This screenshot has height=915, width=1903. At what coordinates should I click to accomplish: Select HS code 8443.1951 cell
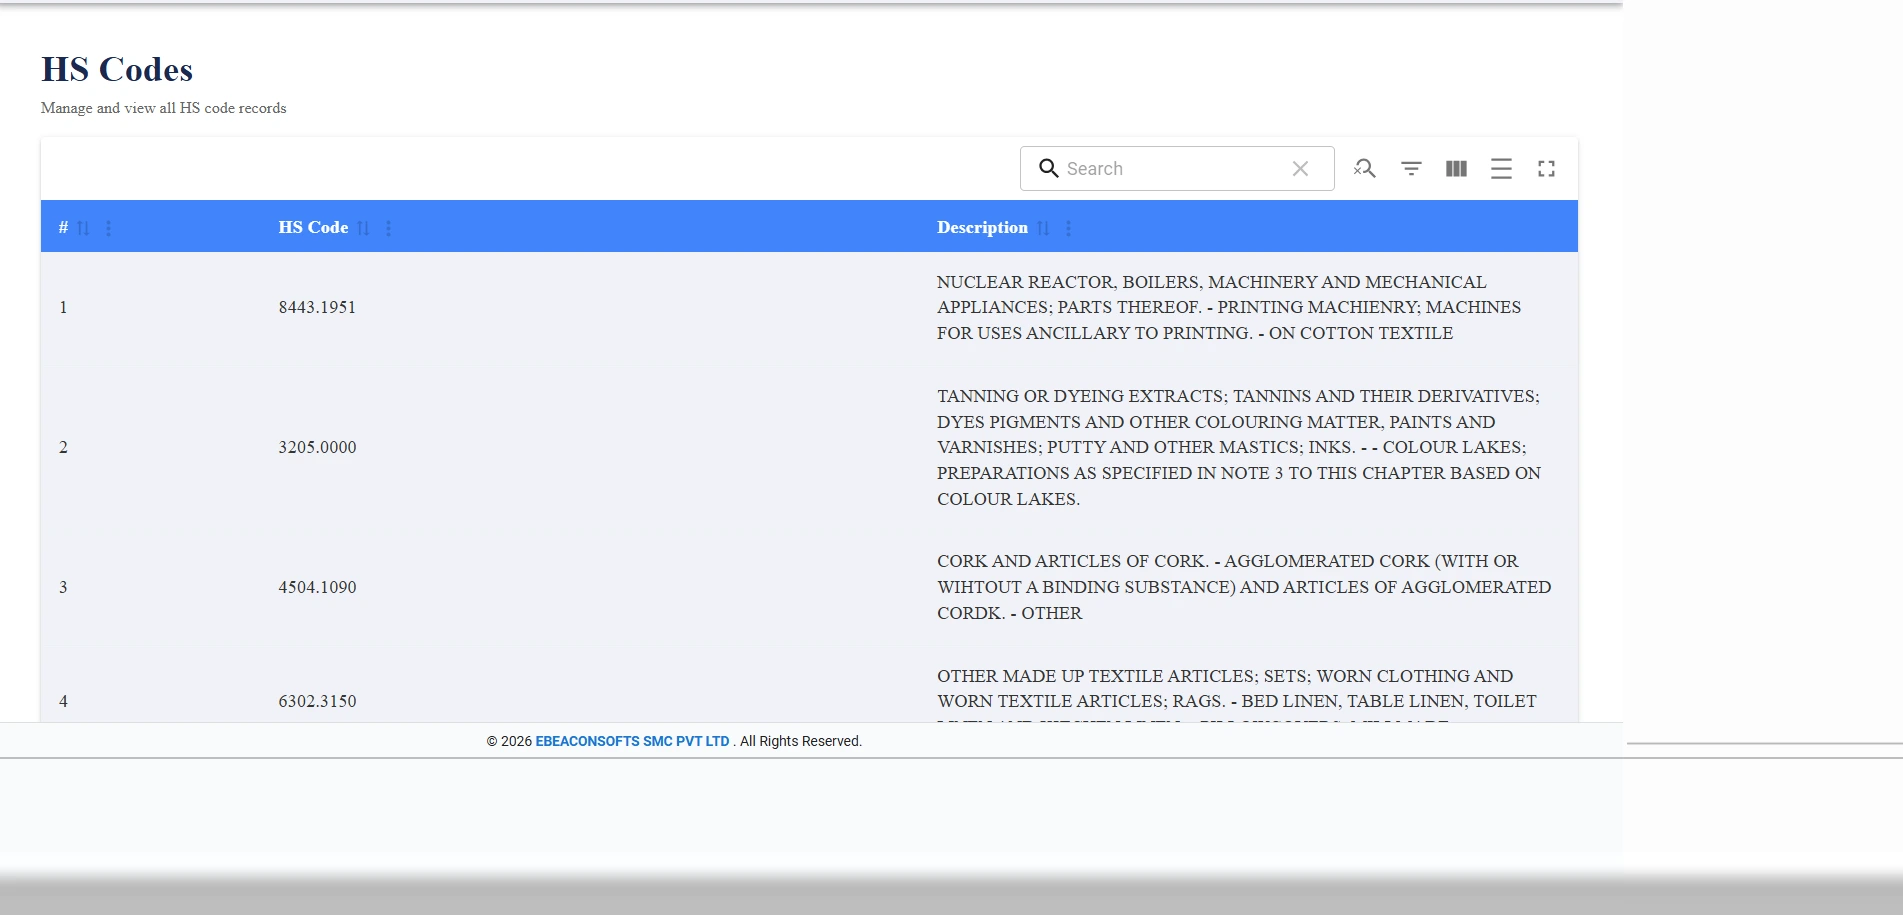tap(317, 307)
